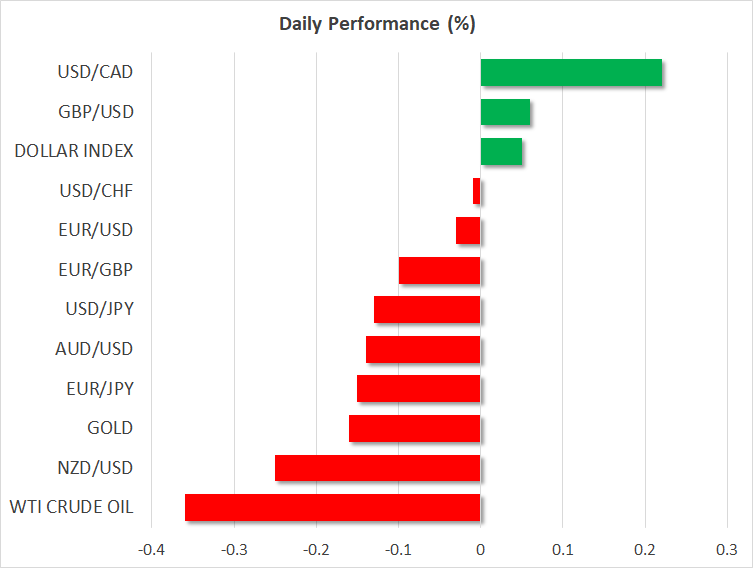Image resolution: width=753 pixels, height=568 pixels.
Task: Select the EUR/GBP bar
Action: tap(440, 270)
